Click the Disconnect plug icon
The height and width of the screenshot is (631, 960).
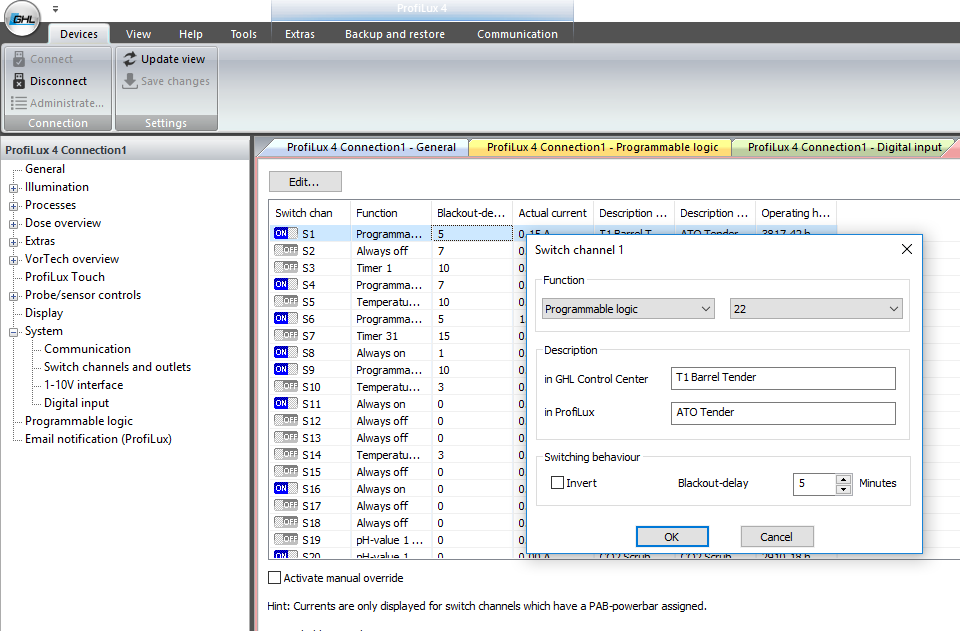point(19,81)
